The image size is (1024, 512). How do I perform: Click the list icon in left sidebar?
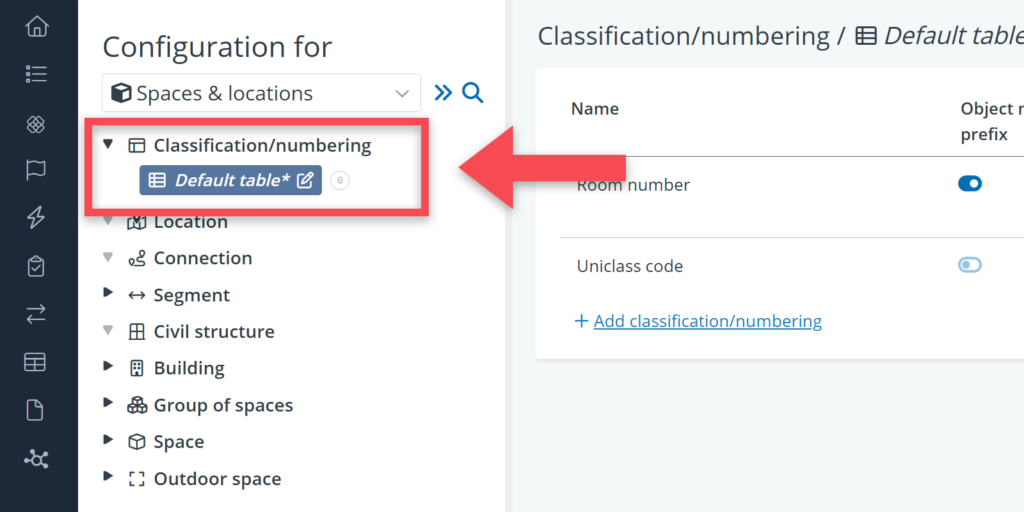(37, 74)
